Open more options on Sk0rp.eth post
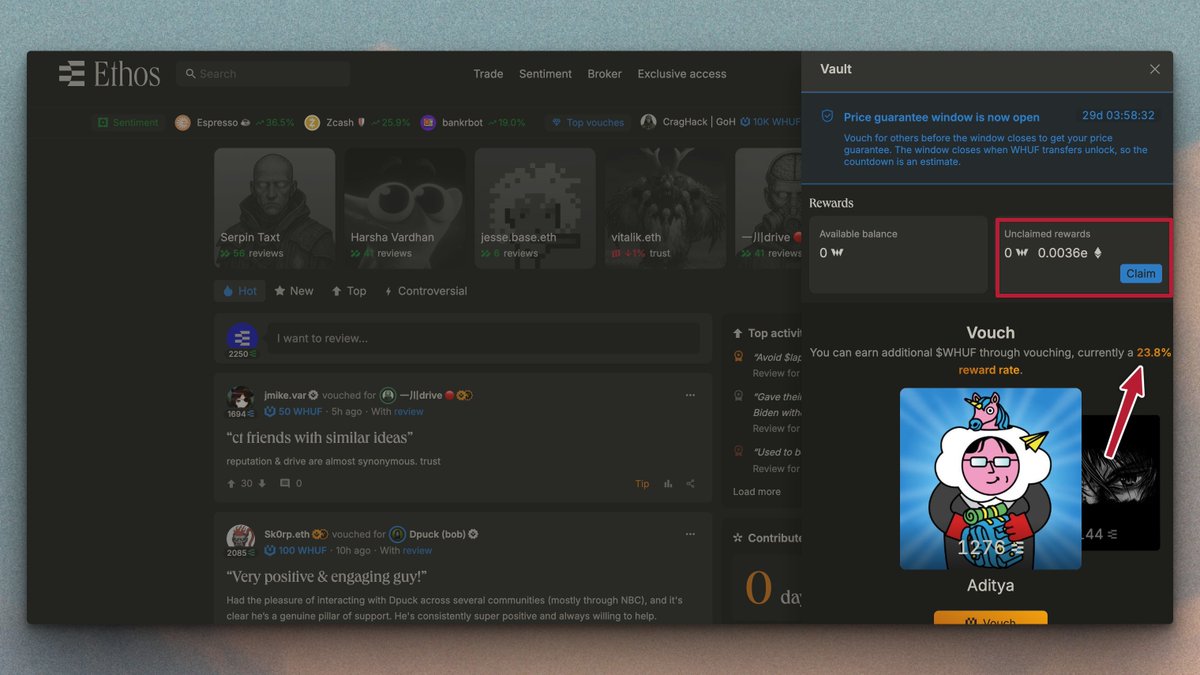This screenshot has width=1200, height=675. point(689,534)
